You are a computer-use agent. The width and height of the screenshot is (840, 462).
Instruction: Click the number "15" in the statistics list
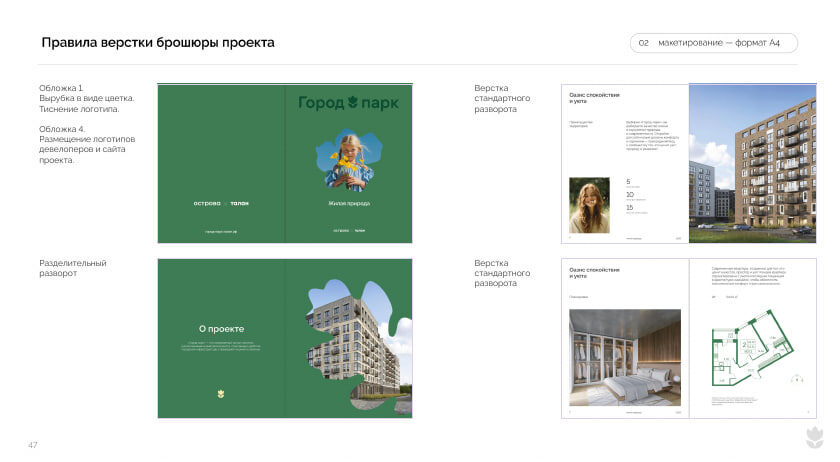[x=629, y=207]
